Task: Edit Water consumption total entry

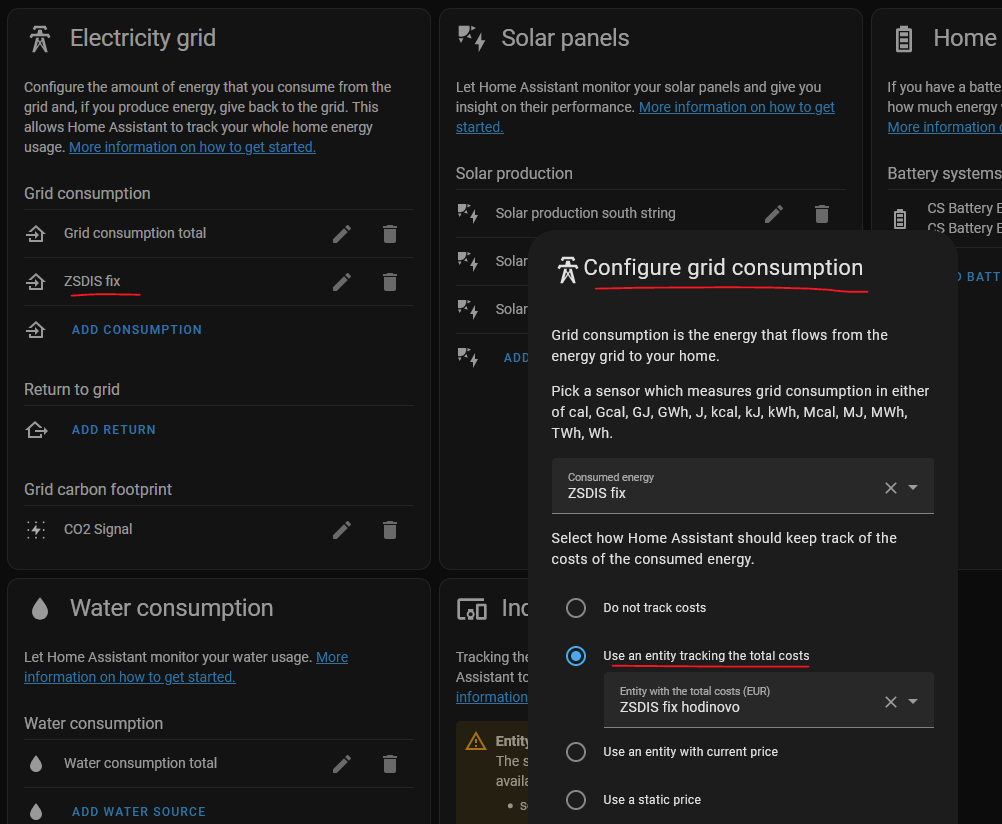Action: (342, 764)
